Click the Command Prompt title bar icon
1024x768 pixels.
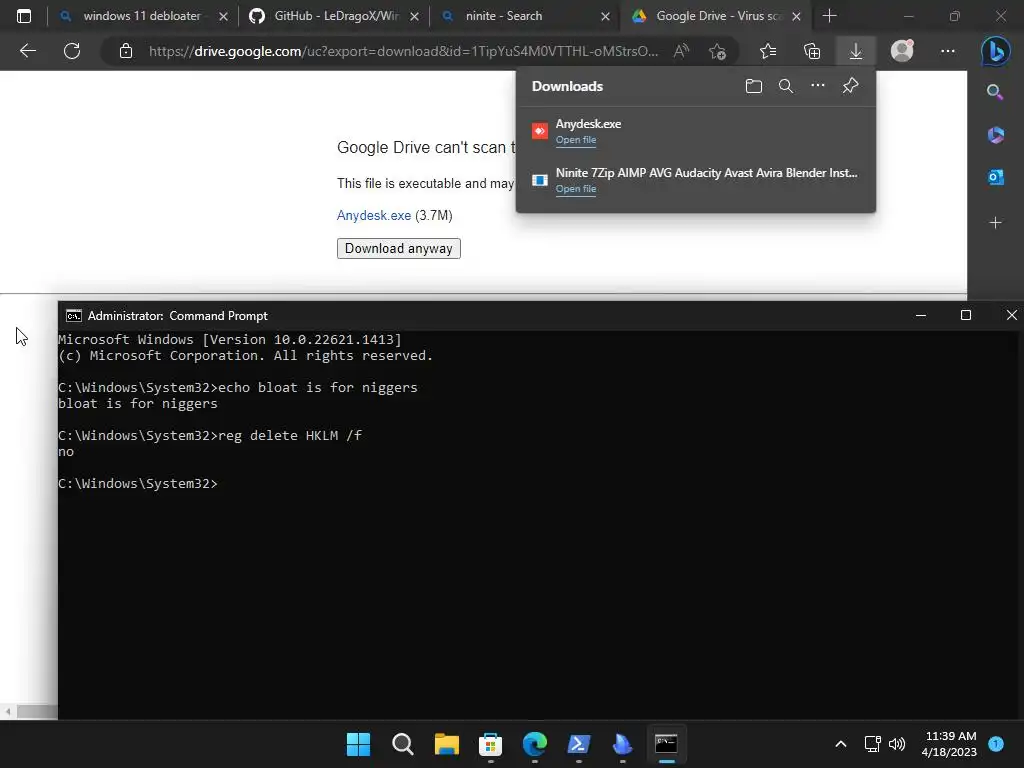(x=73, y=316)
